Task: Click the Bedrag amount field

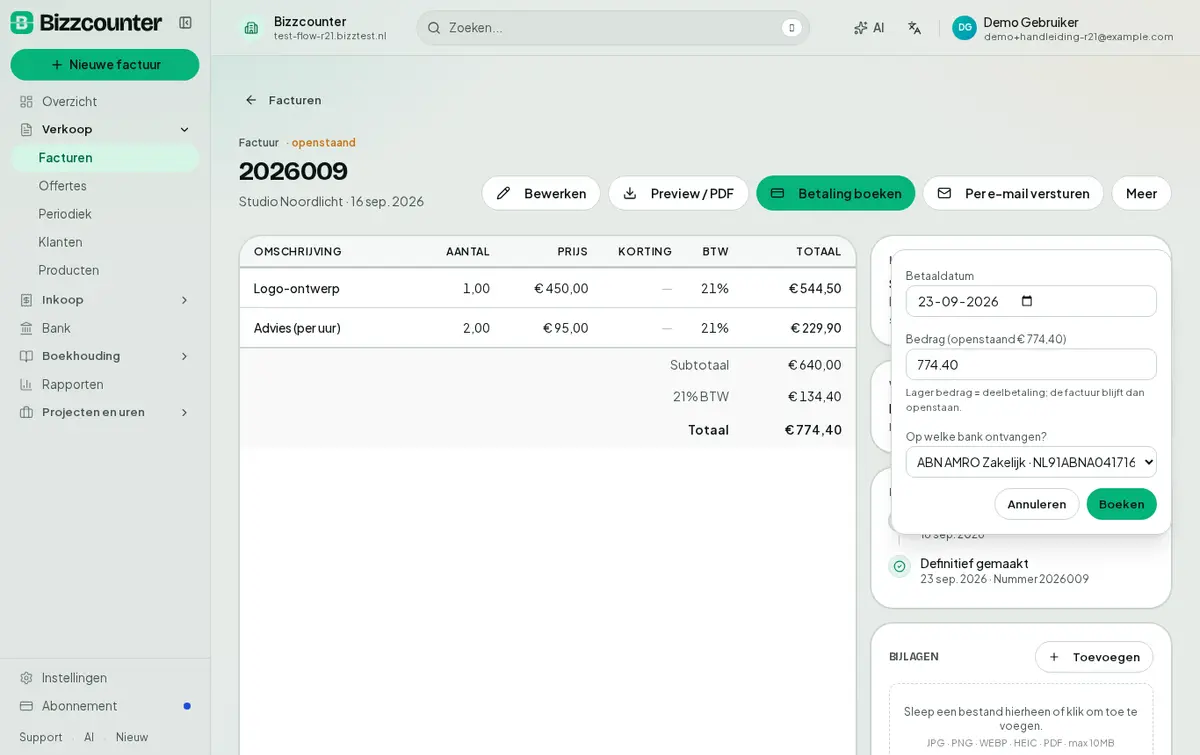Action: click(x=1031, y=364)
